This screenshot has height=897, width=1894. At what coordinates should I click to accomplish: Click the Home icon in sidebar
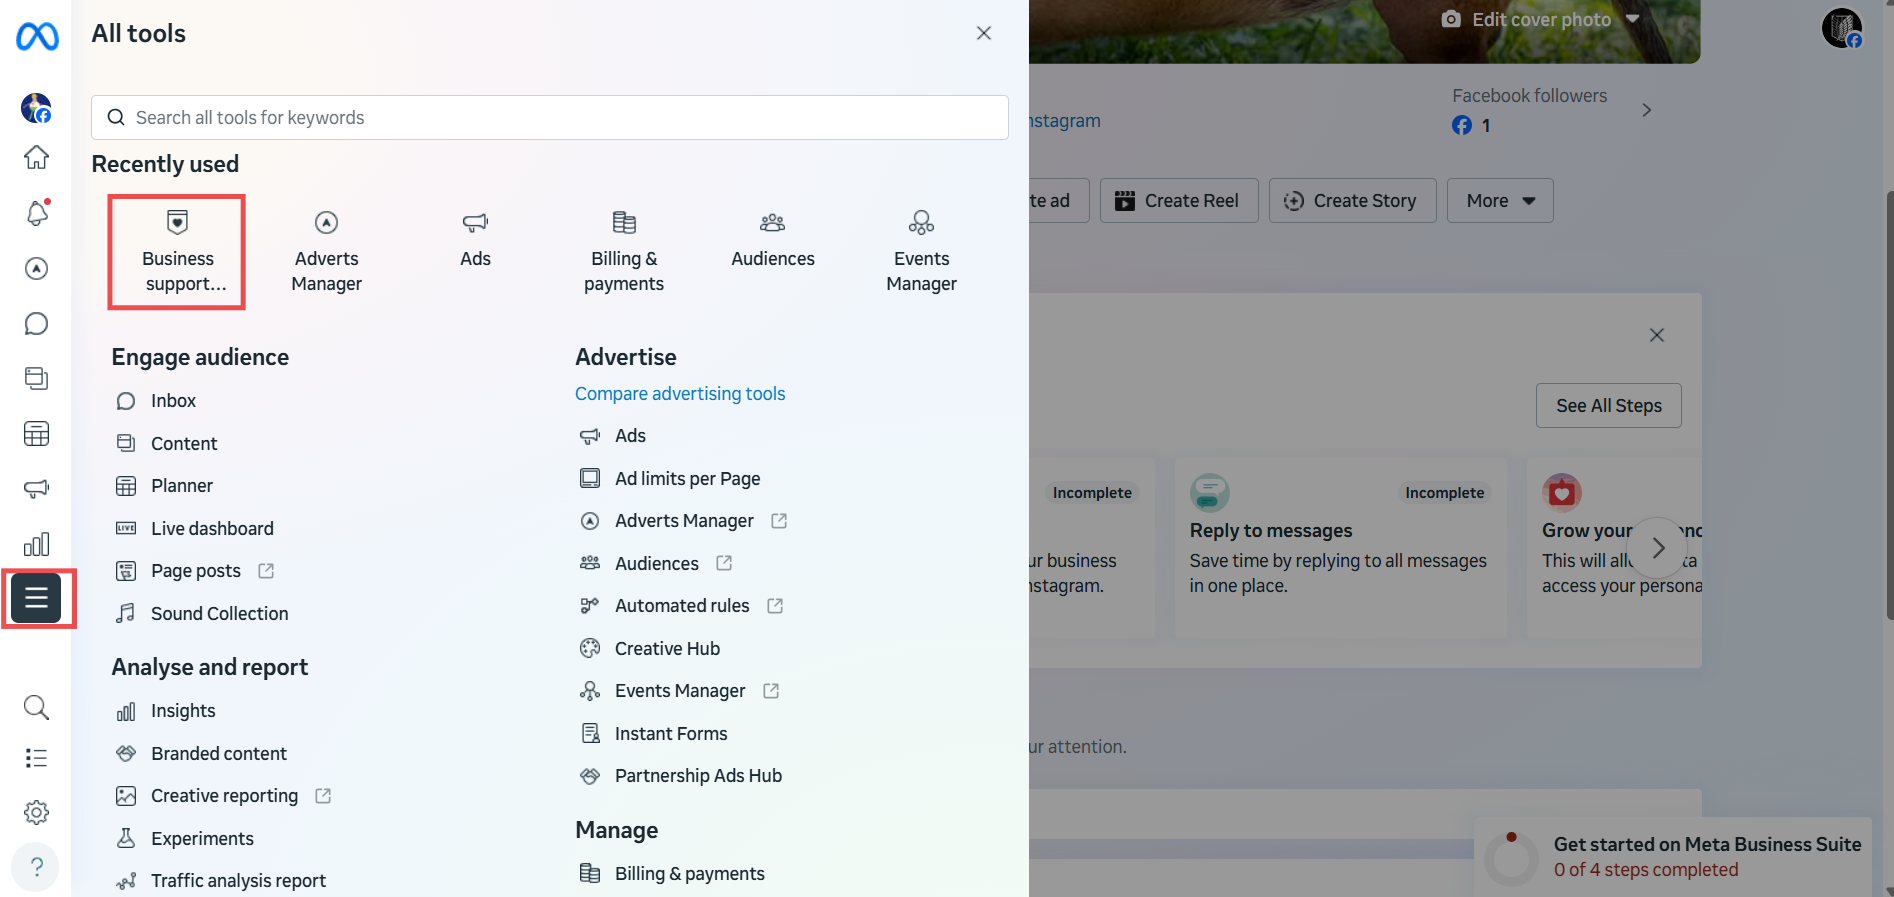point(37,157)
